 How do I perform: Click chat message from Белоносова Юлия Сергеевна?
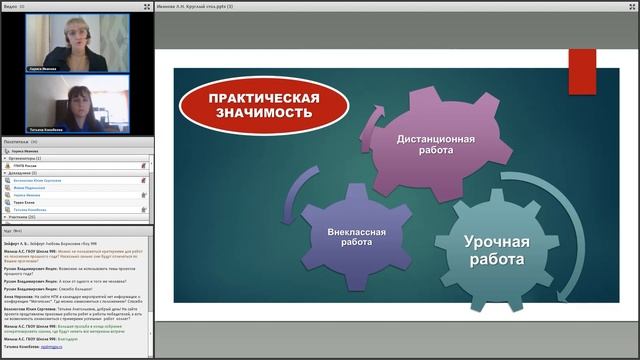pyautogui.click(x=73, y=314)
